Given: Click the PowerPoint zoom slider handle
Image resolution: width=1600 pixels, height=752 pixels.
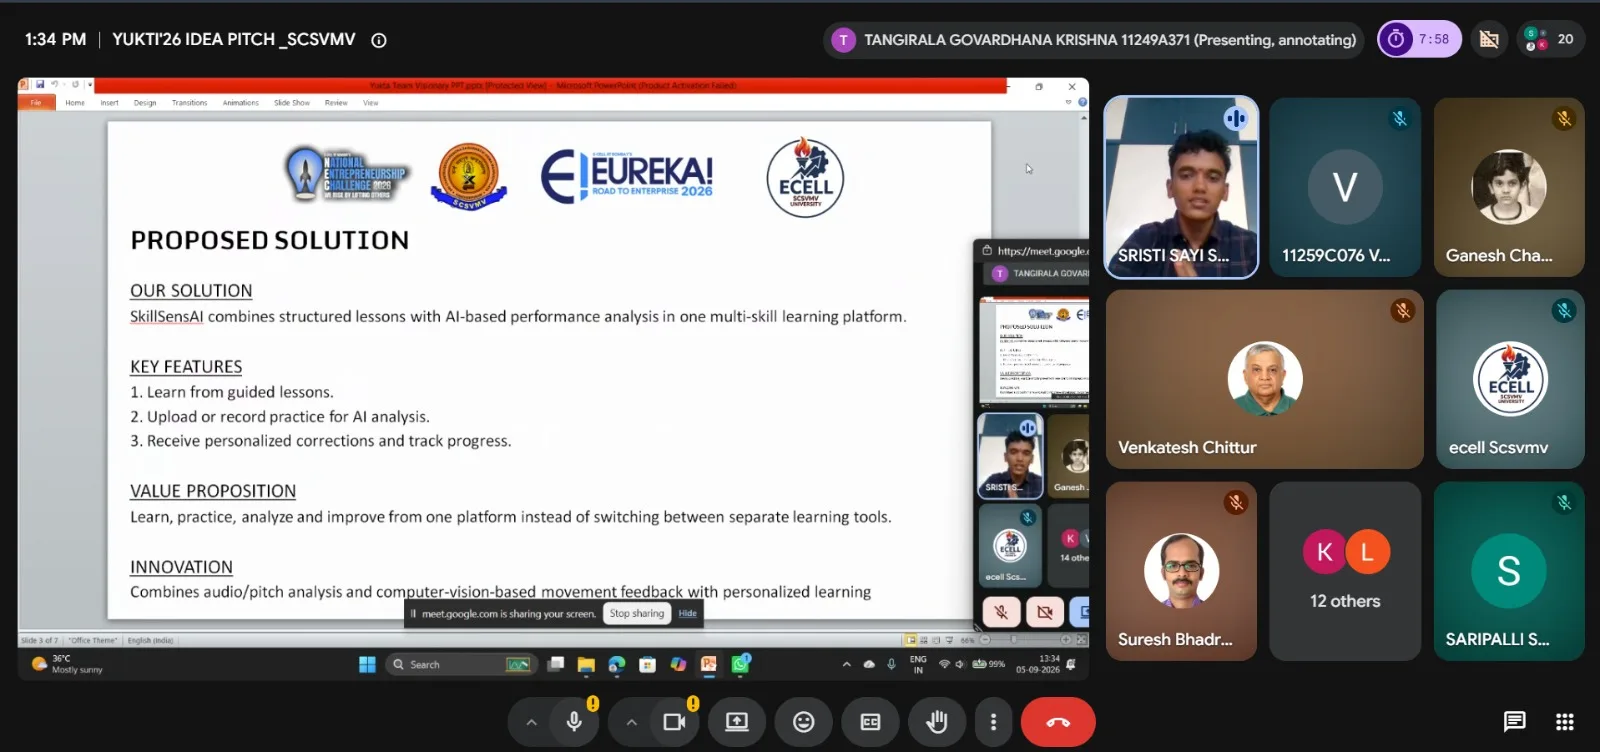Looking at the screenshot, I should pyautogui.click(x=1014, y=640).
